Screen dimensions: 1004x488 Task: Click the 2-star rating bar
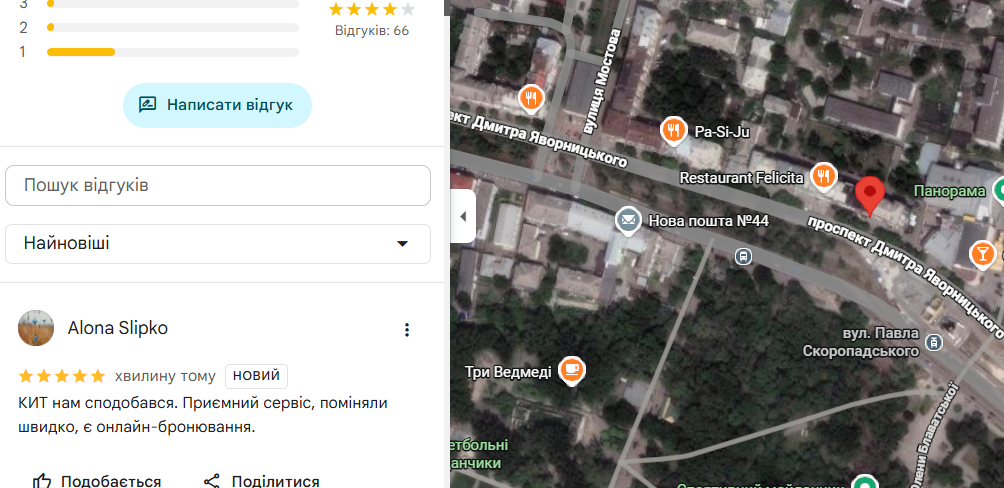pyautogui.click(x=173, y=28)
